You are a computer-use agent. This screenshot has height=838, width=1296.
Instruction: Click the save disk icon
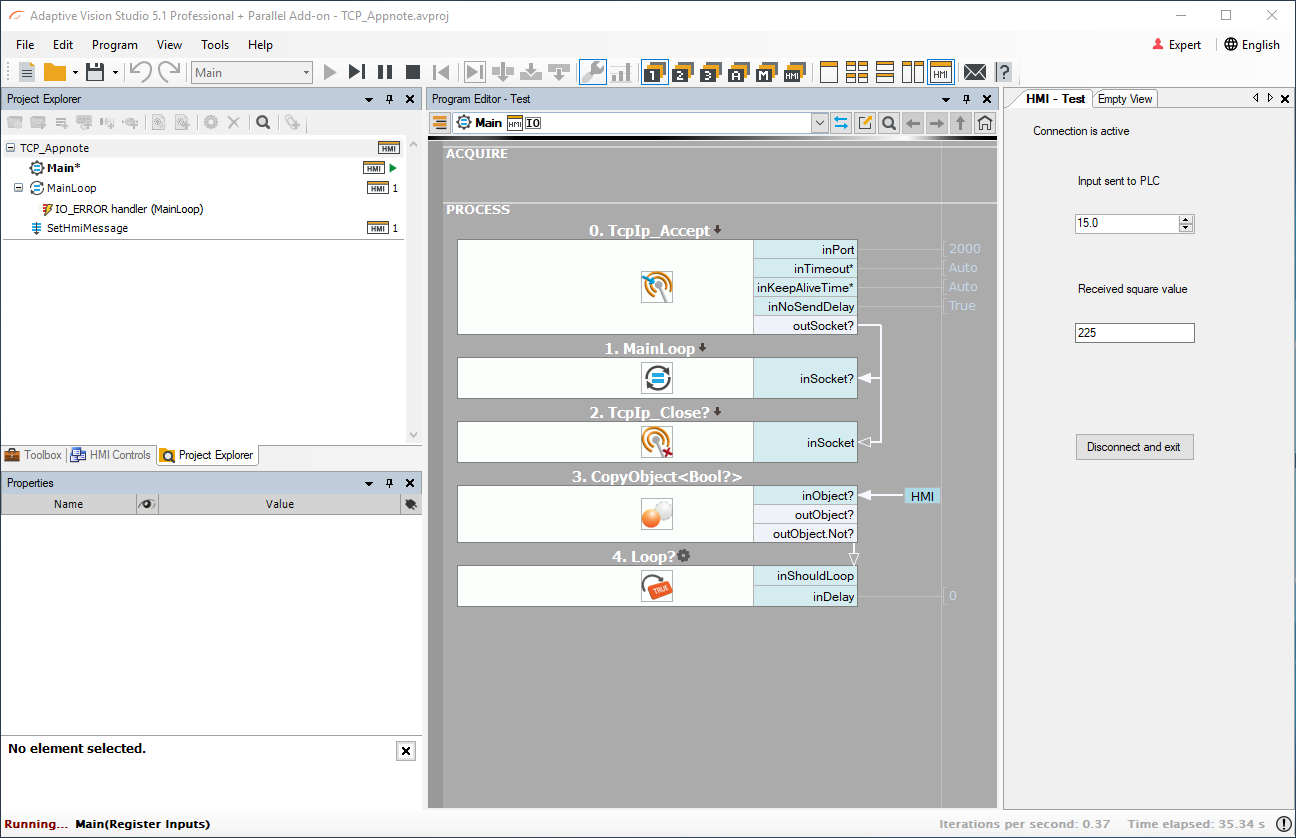(95, 72)
